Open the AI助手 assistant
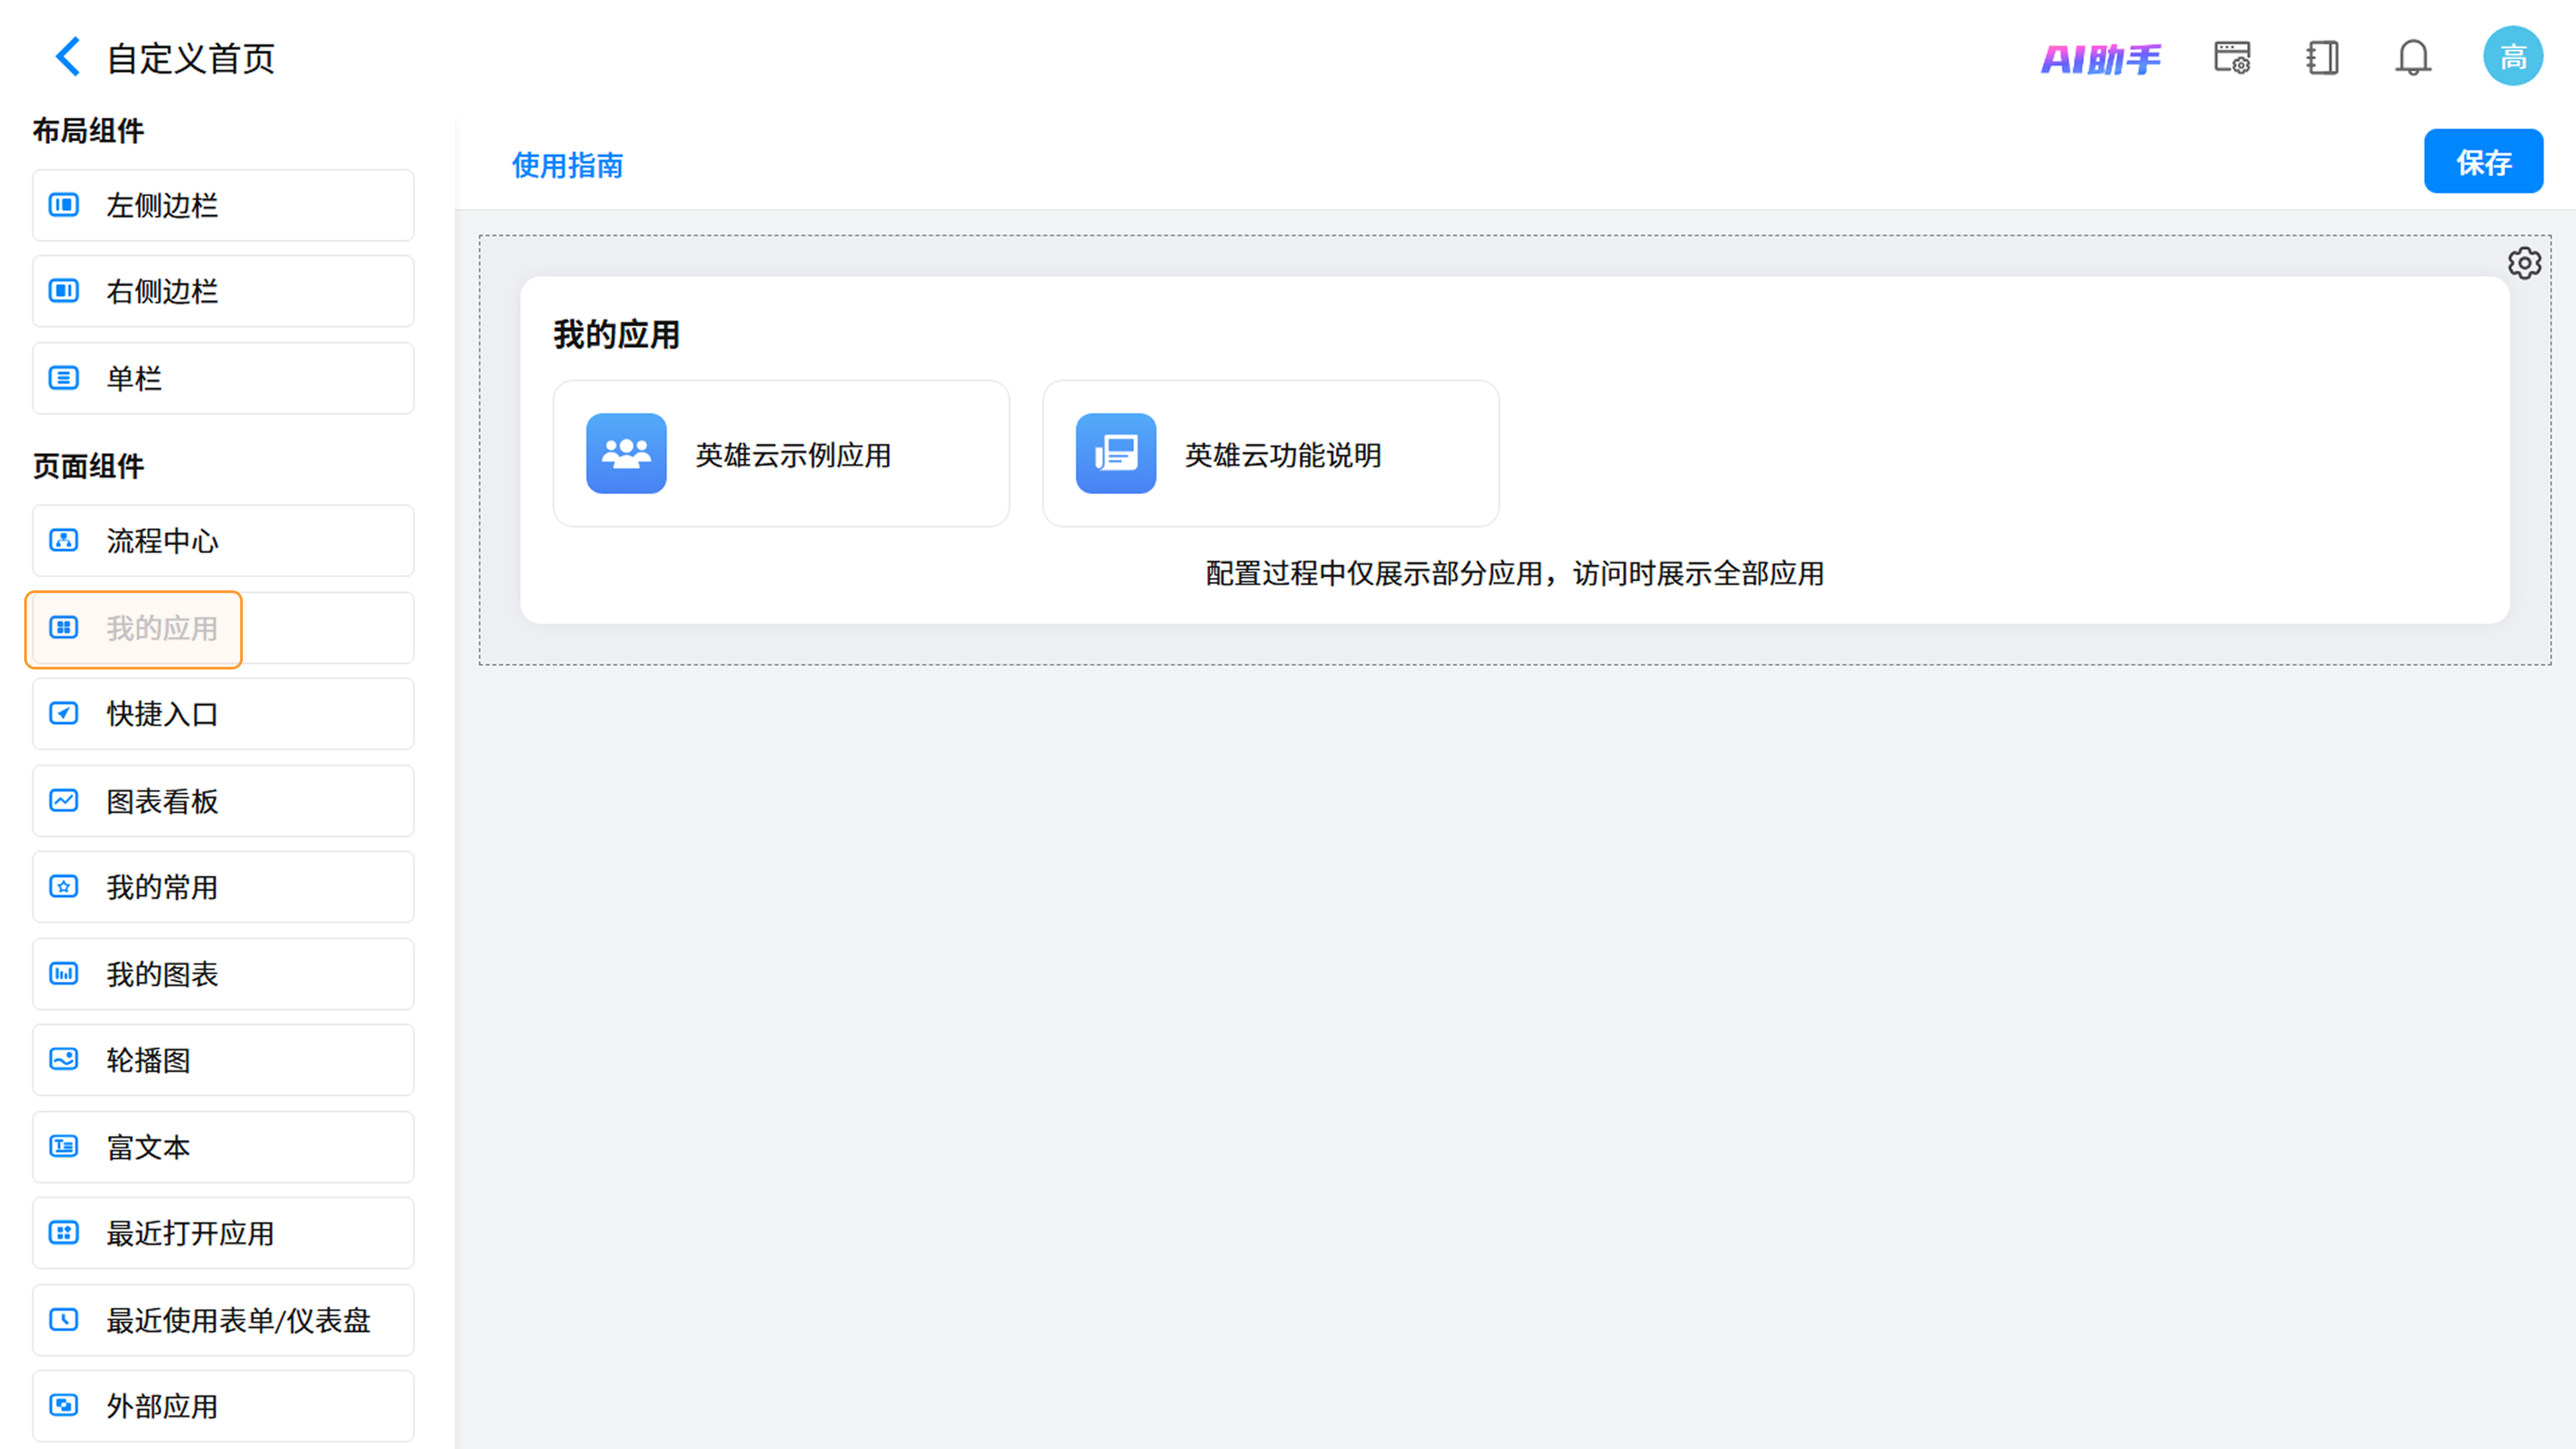Viewport: 2576px width, 1449px height. click(x=2100, y=59)
